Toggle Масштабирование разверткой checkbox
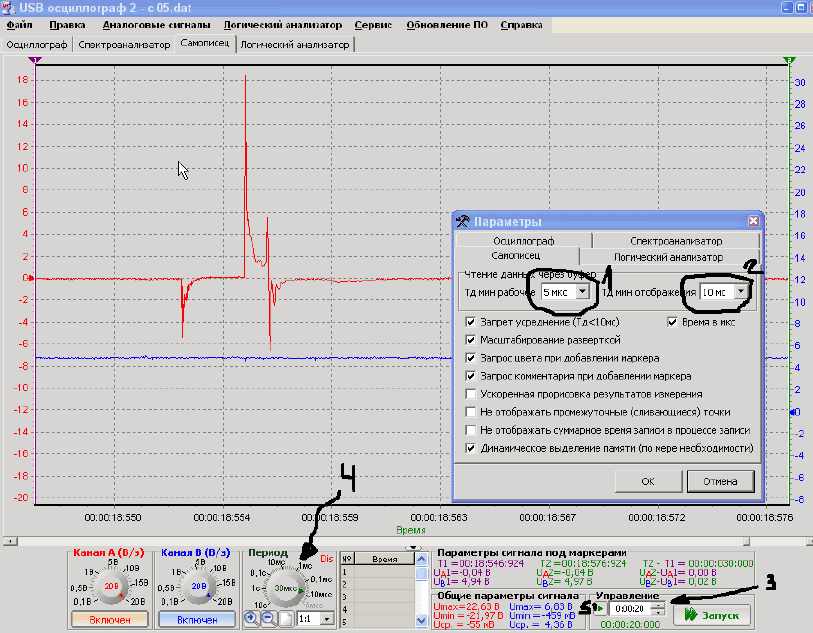813x633 pixels. click(x=471, y=340)
